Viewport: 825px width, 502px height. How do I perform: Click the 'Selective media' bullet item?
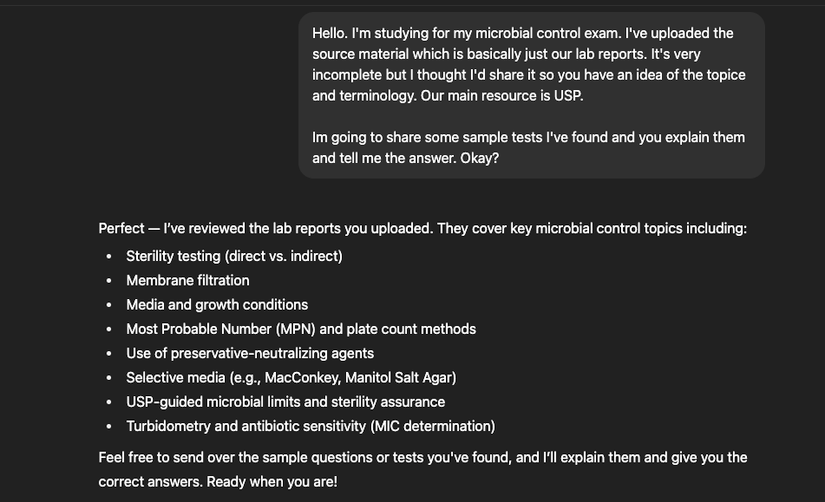tap(291, 377)
